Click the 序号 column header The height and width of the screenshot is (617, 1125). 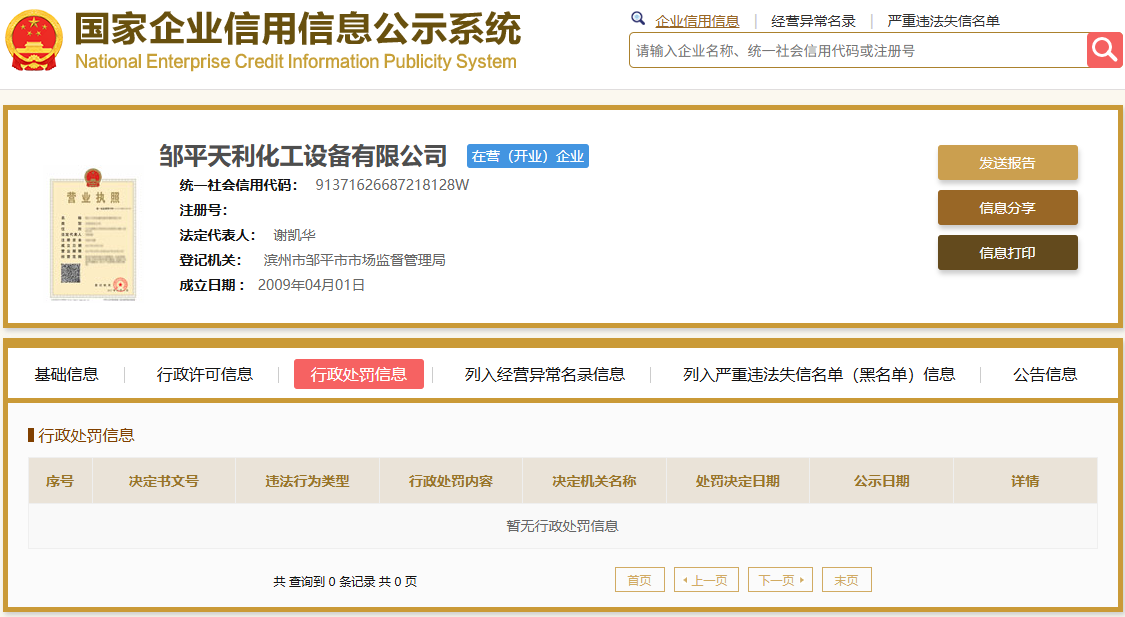60,481
